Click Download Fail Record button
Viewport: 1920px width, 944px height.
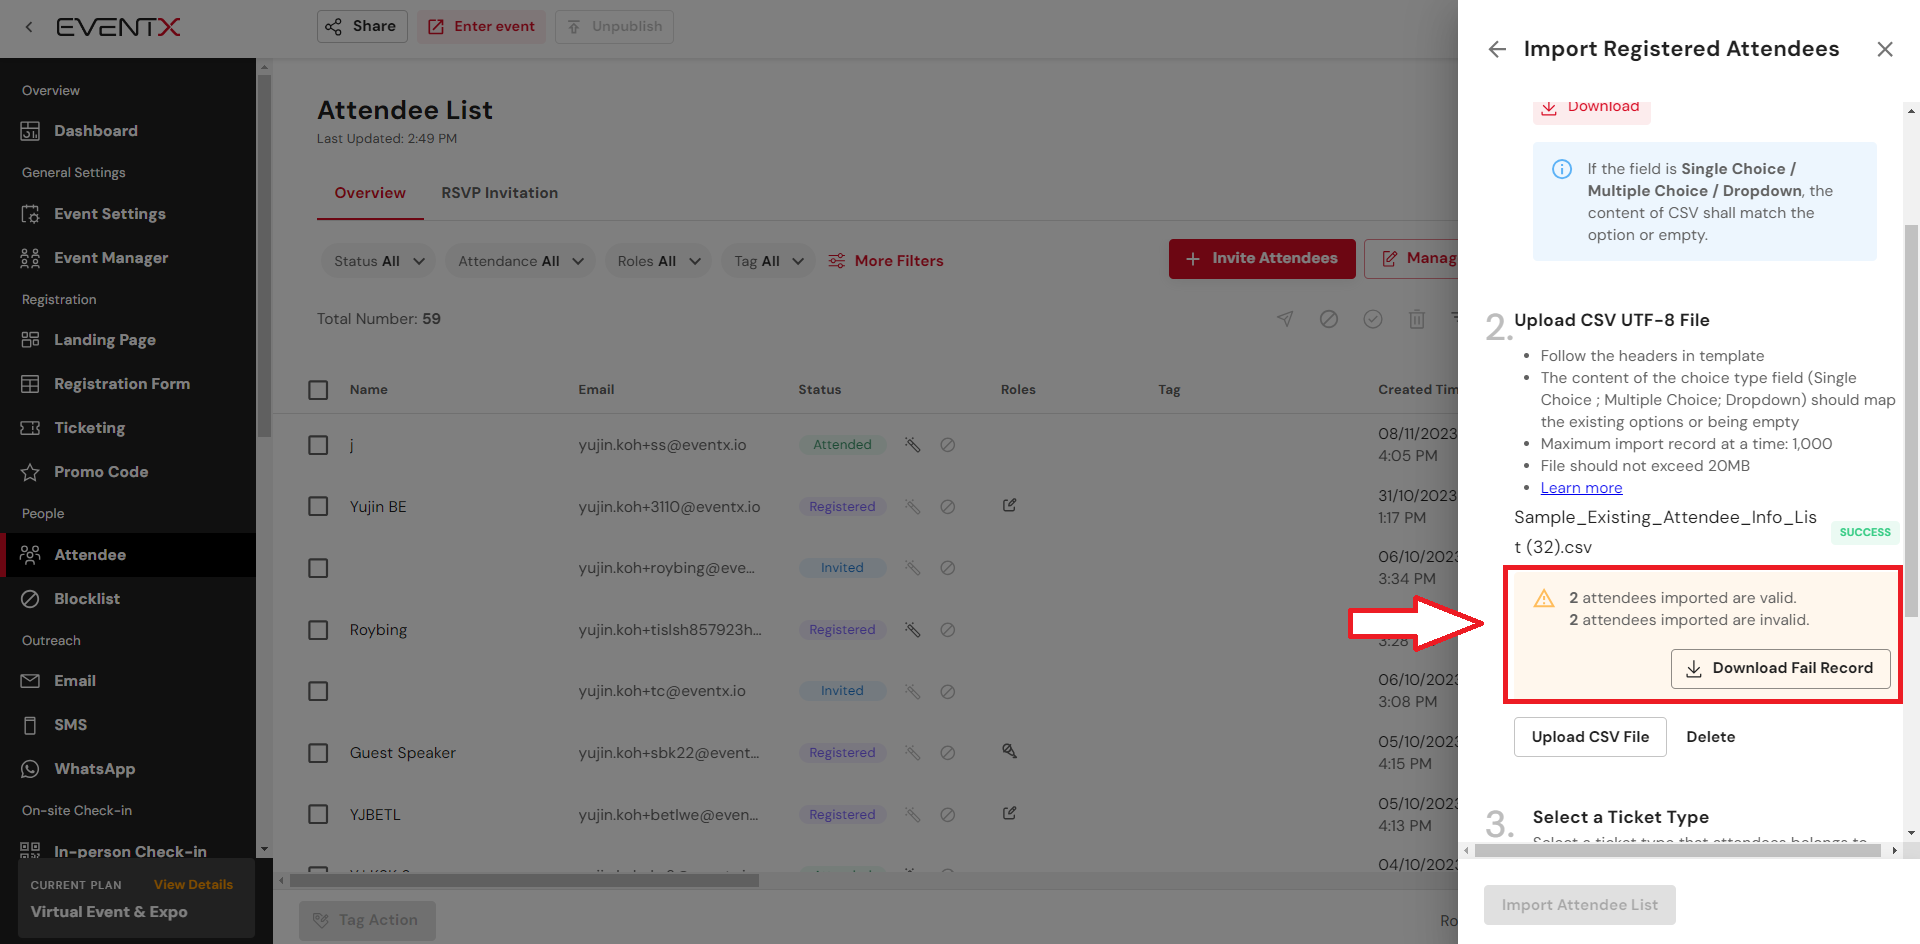[1780, 668]
